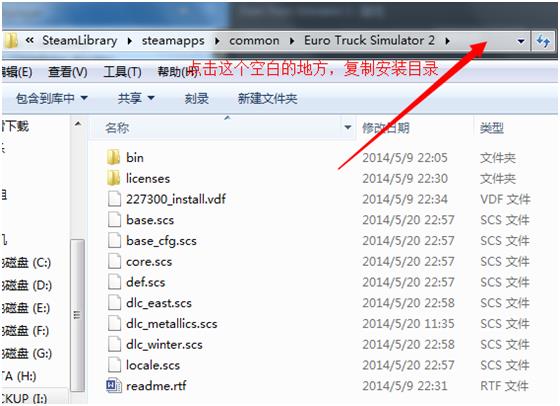Select the 磁盘 (D:) drive in sidebar
Viewport: 560px width, 406px height.
[26, 285]
